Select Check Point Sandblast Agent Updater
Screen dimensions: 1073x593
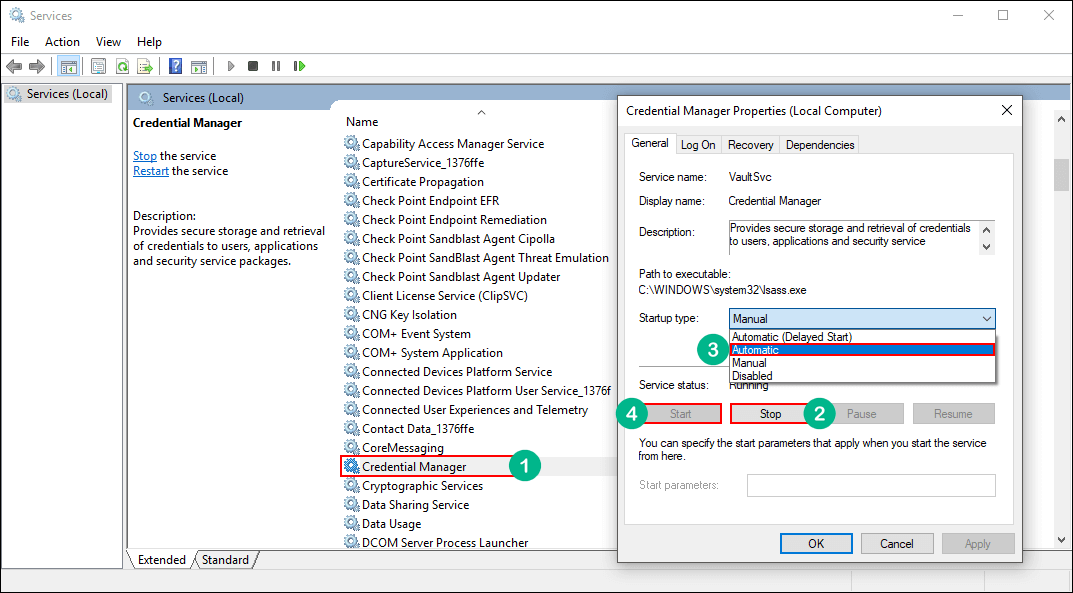point(461,276)
